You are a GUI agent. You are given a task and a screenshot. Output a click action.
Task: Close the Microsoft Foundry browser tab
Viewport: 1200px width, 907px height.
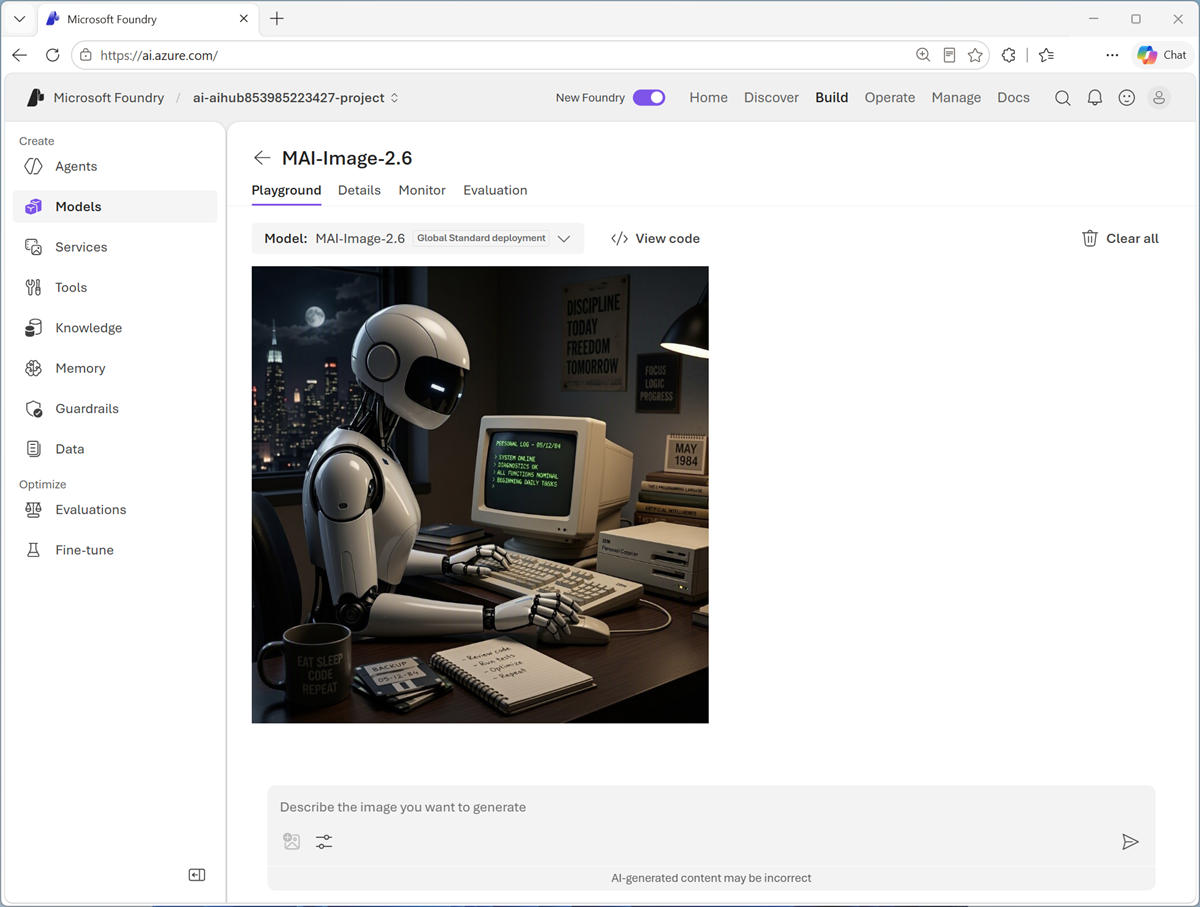click(243, 19)
